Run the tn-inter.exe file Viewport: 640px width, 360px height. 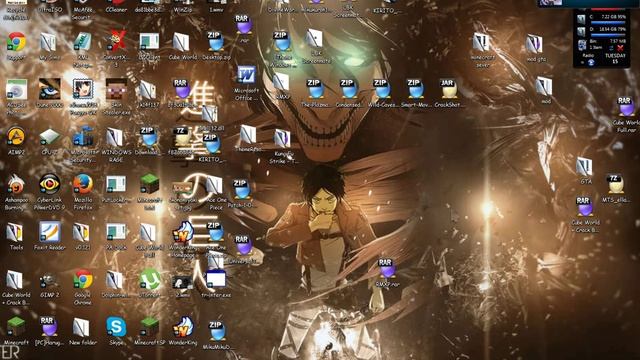coord(216,280)
